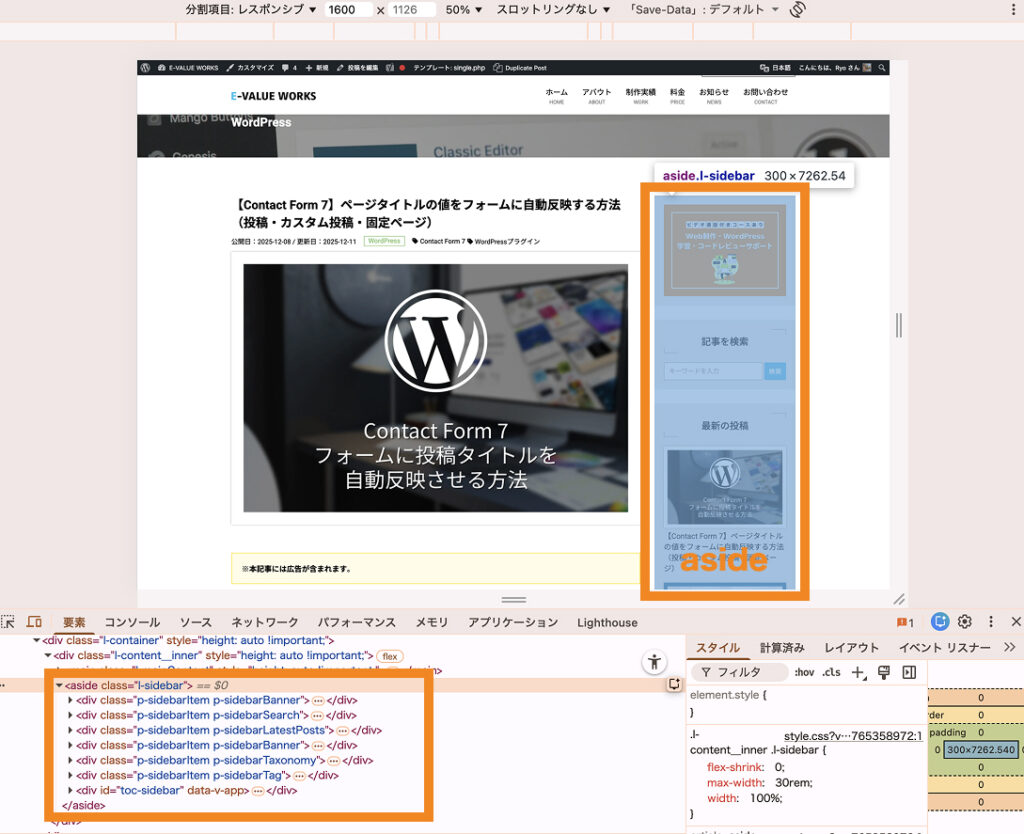This screenshot has width=1024, height=834.
Task: Open the style.css source link
Action: (x=852, y=735)
